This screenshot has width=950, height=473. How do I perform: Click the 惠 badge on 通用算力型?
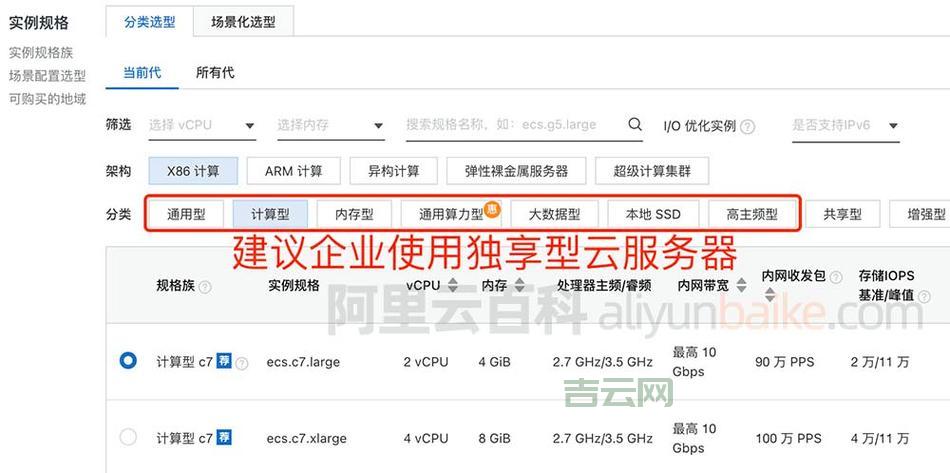pyautogui.click(x=493, y=209)
